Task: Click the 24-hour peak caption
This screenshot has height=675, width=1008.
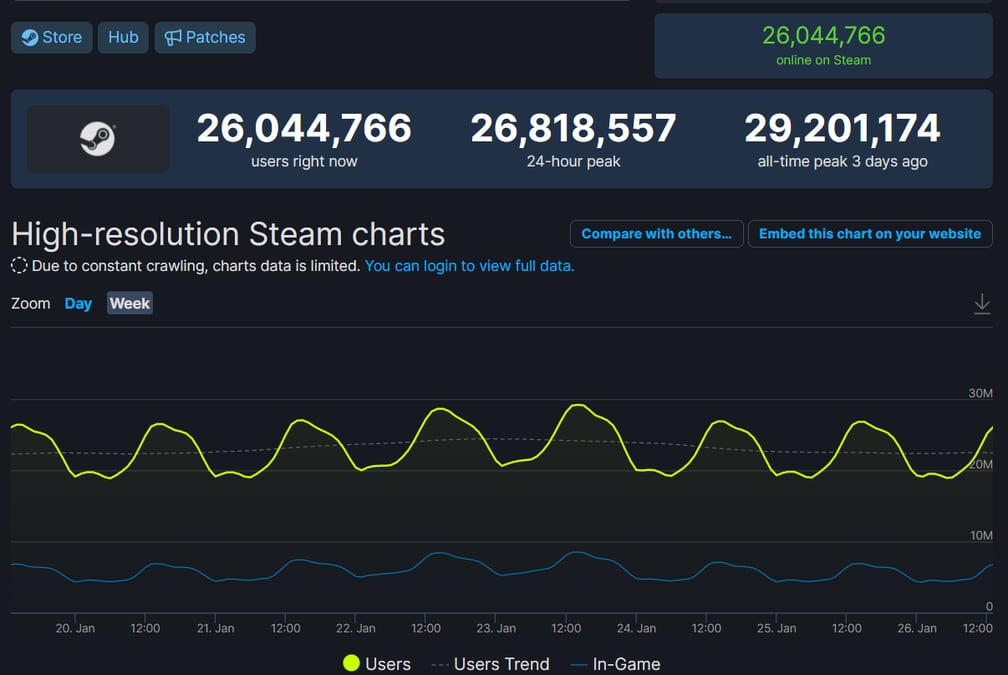Action: [573, 161]
